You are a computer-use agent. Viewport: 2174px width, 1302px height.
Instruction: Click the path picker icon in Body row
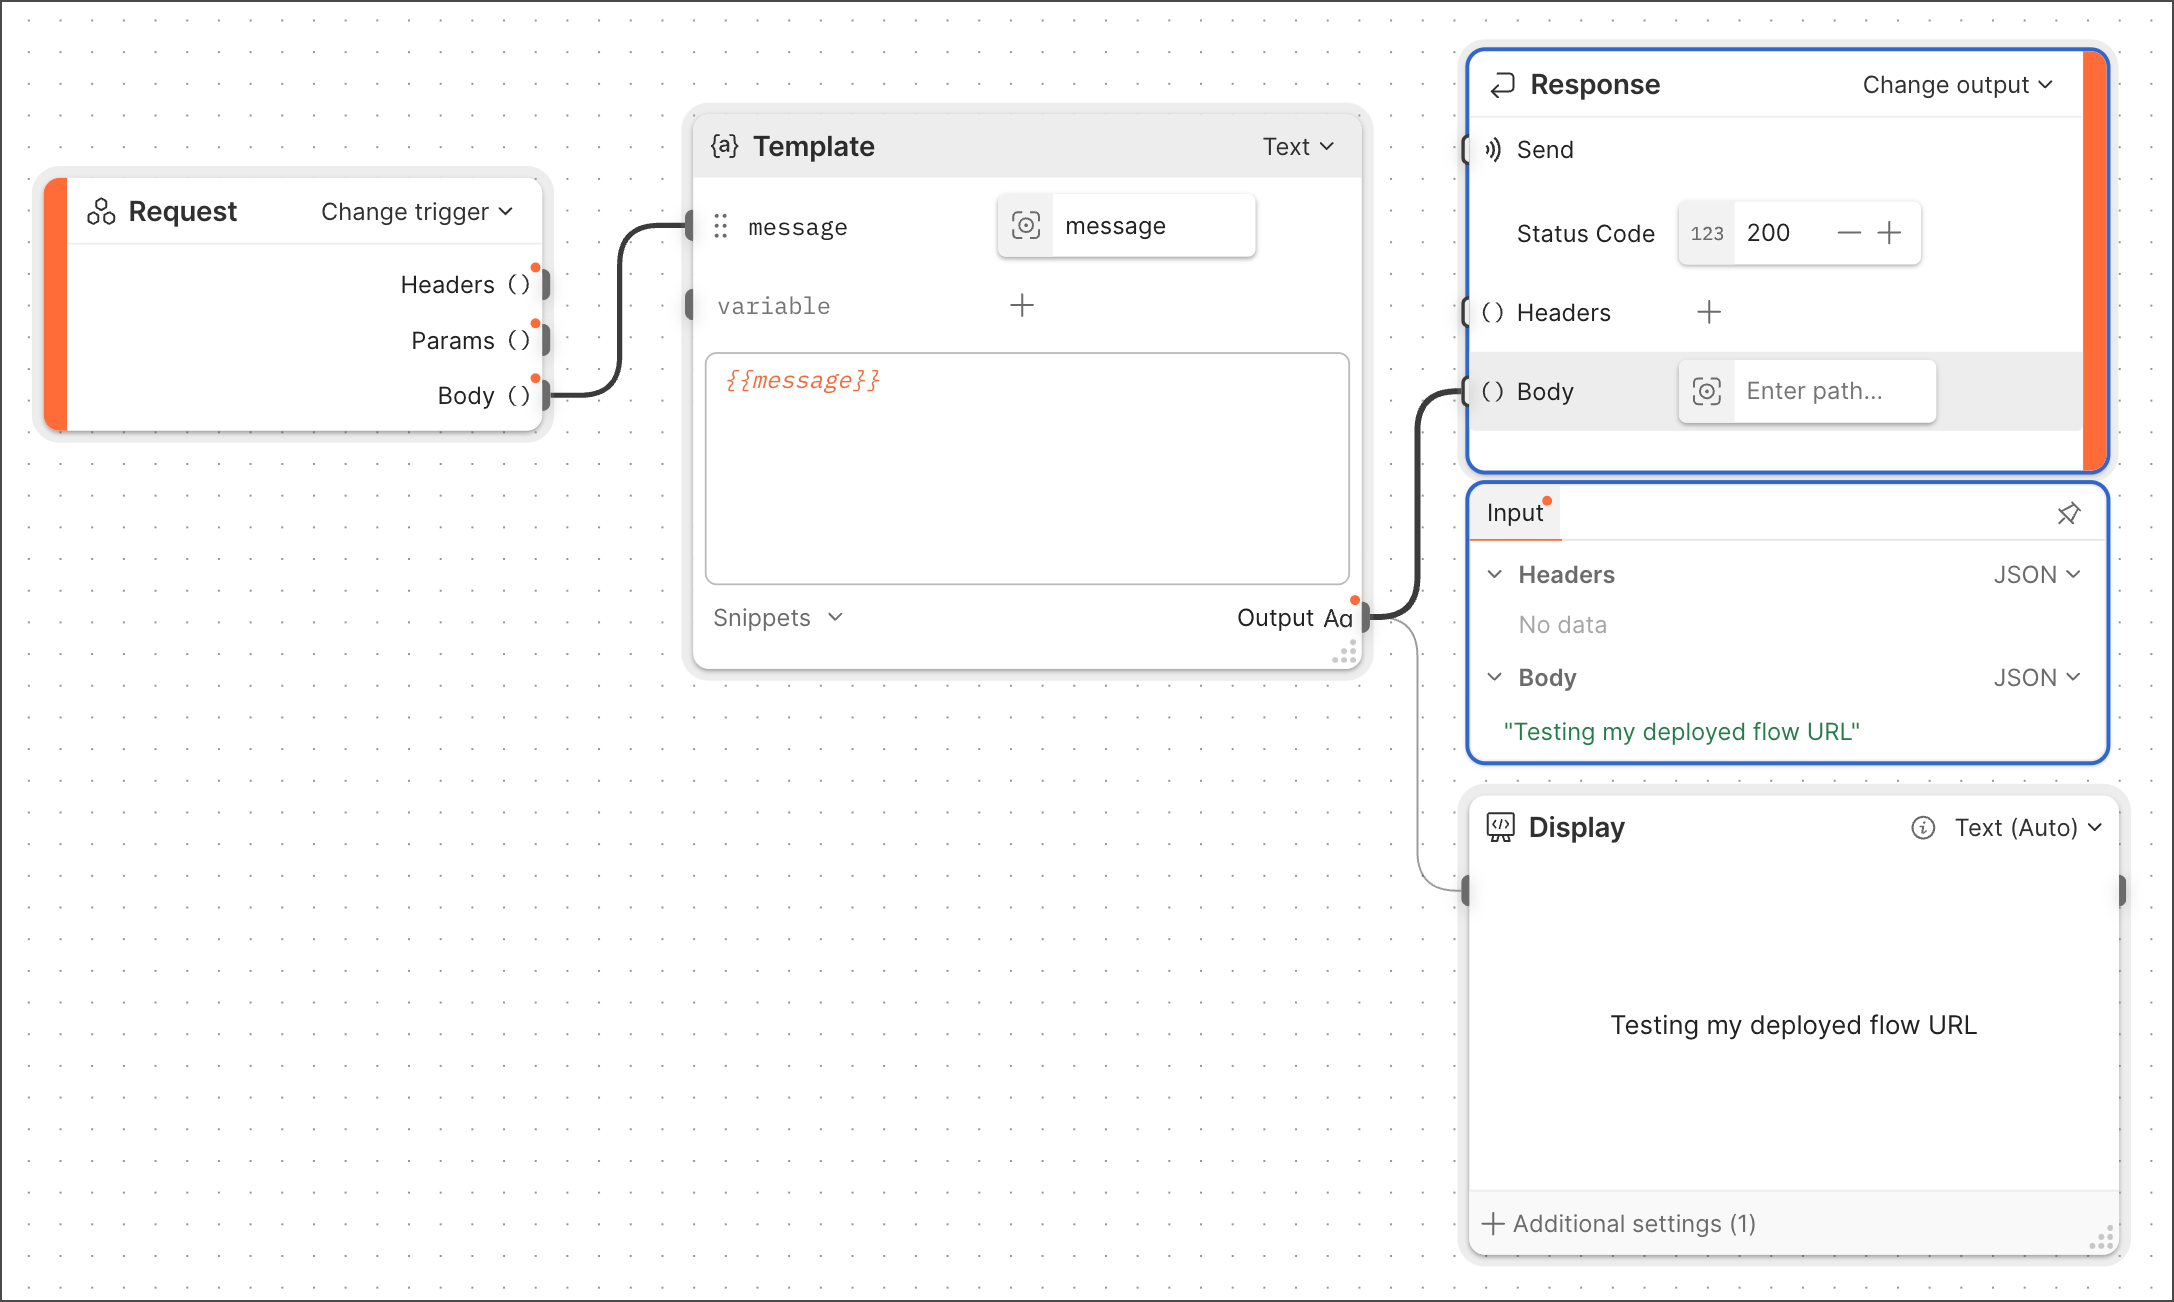point(1707,391)
